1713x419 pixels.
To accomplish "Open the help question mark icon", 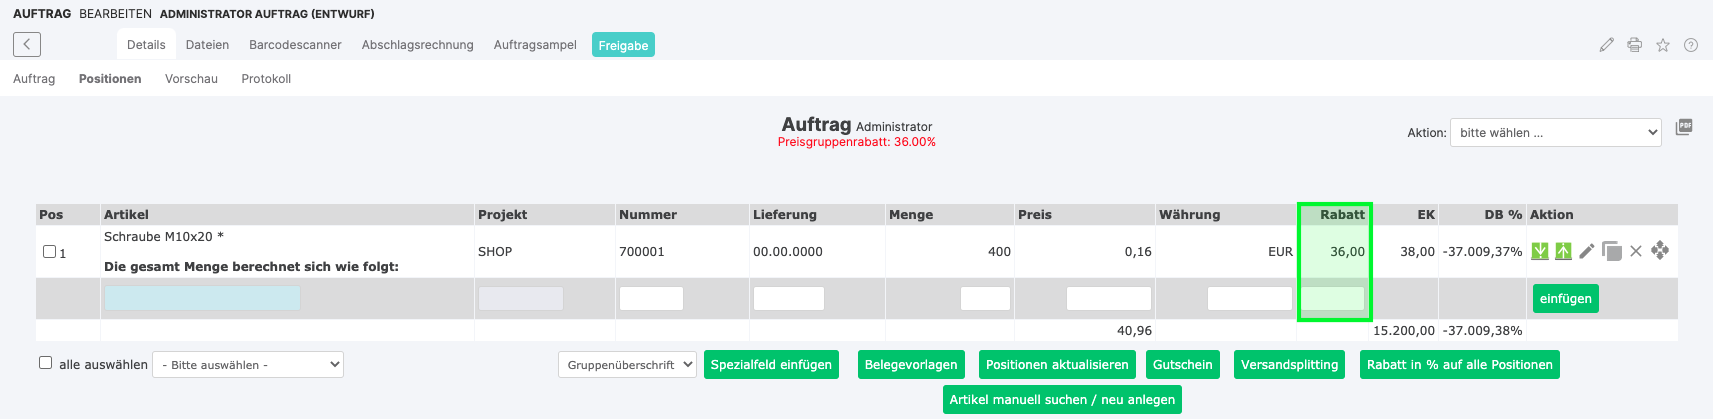I will click(1690, 45).
